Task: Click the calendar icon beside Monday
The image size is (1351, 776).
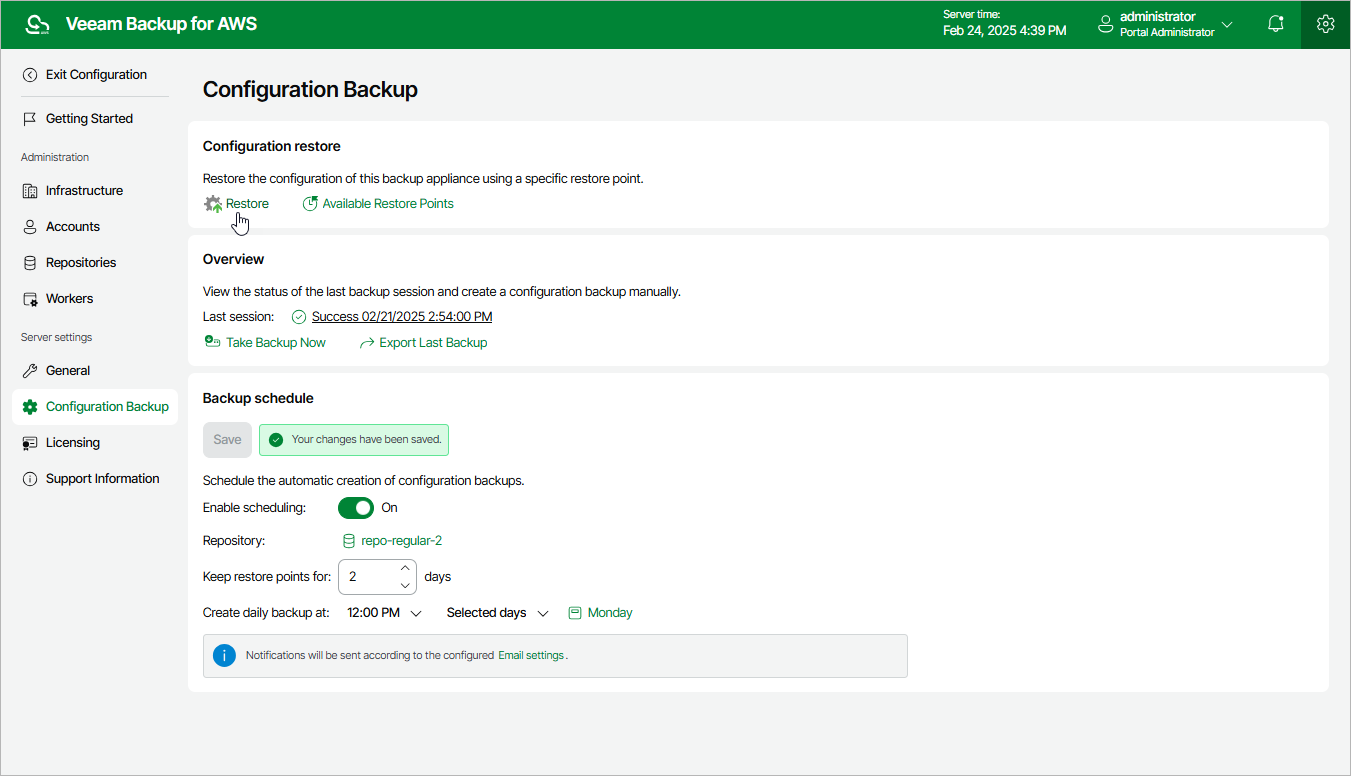Action: [x=575, y=613]
